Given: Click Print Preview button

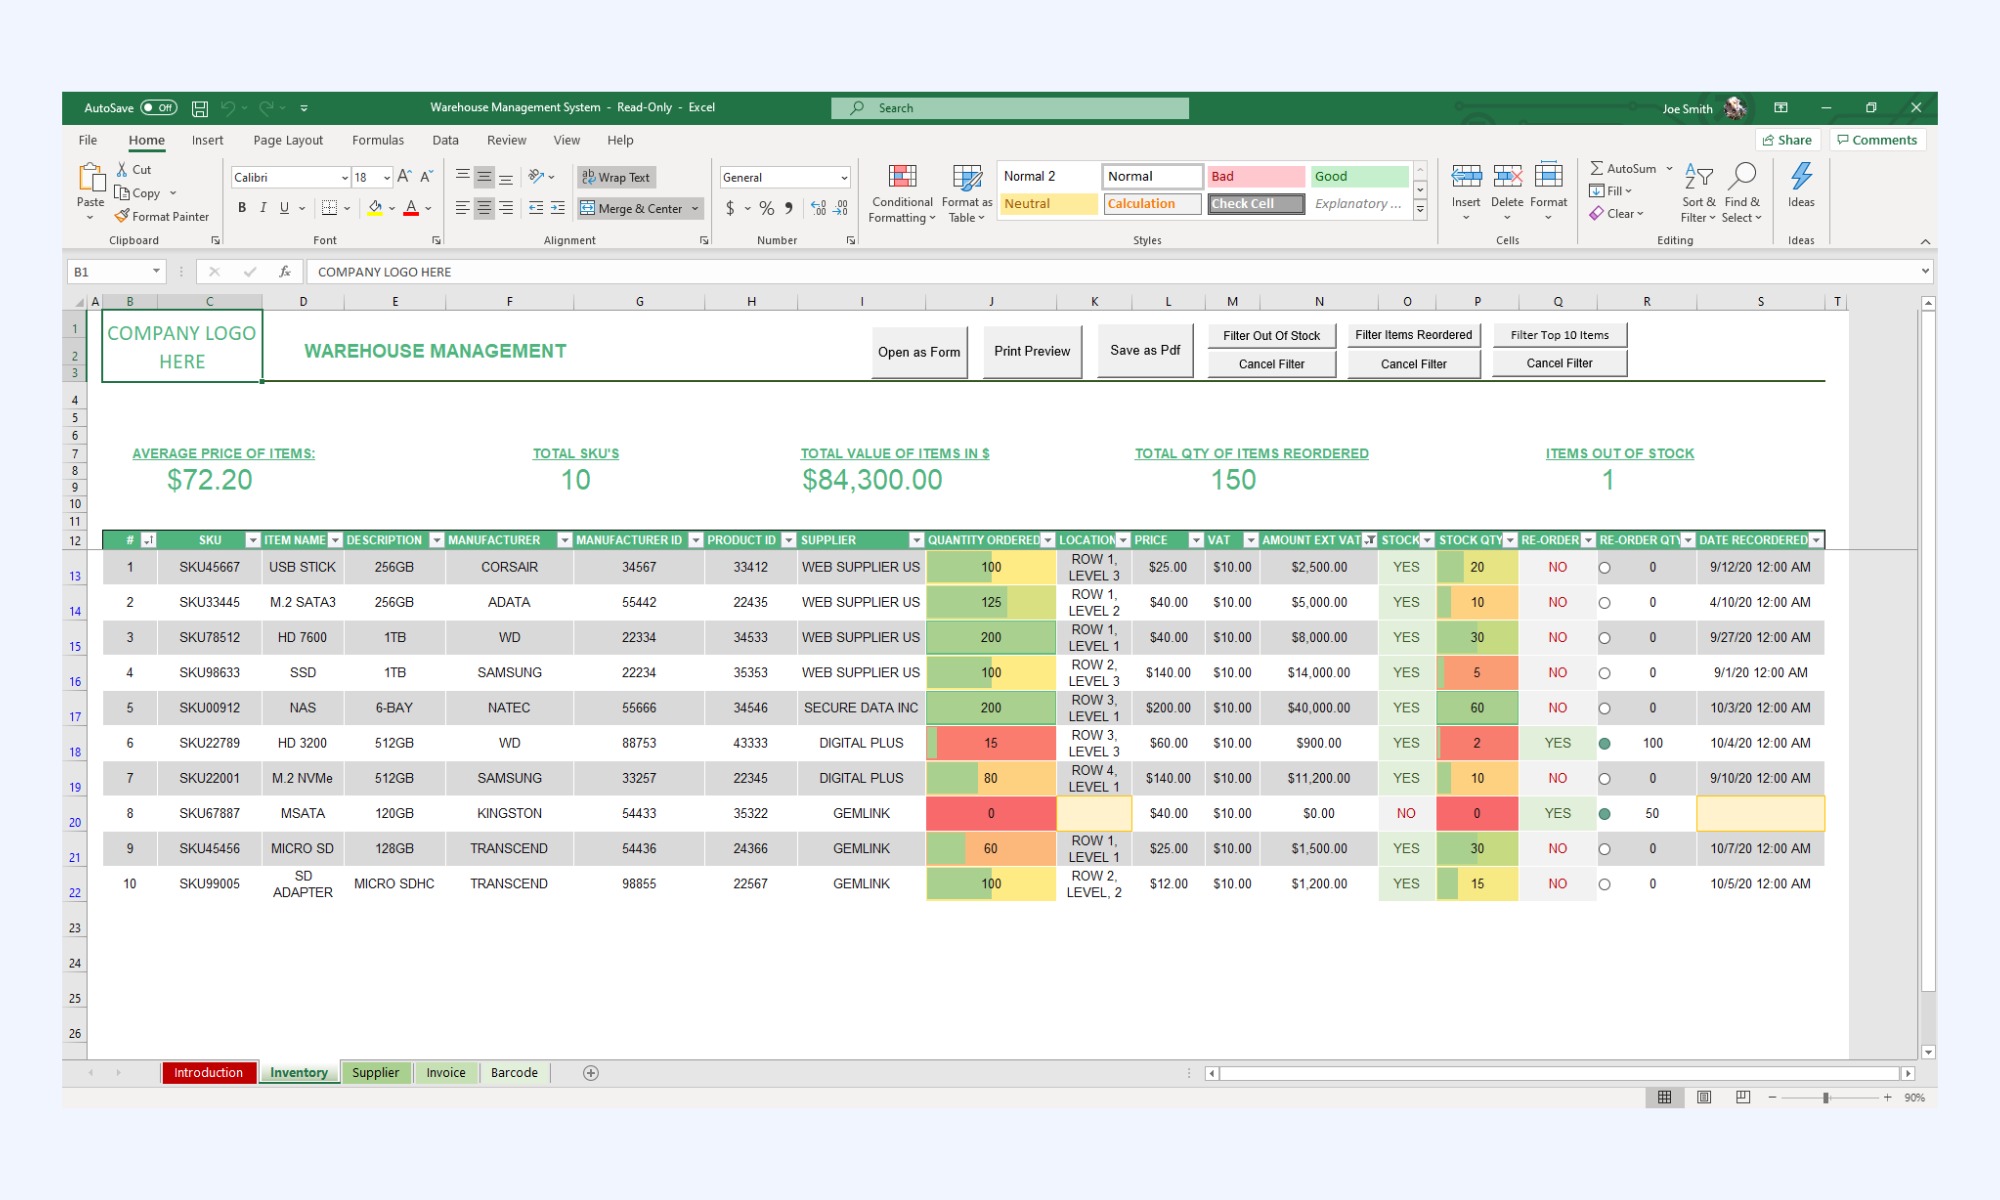Looking at the screenshot, I should click(1032, 351).
